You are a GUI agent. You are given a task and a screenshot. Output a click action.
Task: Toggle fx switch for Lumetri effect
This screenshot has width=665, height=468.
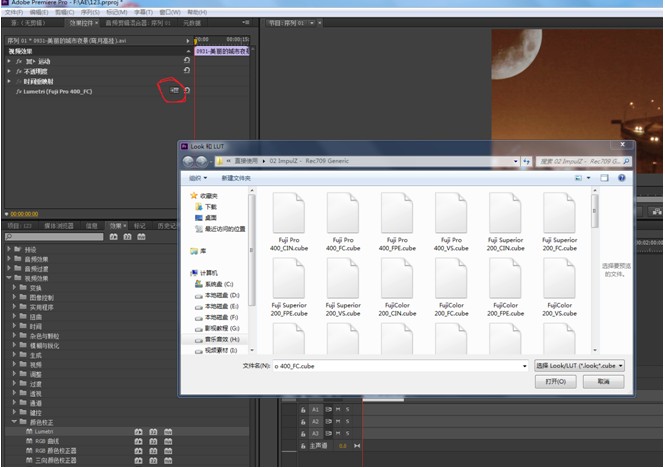coord(19,91)
